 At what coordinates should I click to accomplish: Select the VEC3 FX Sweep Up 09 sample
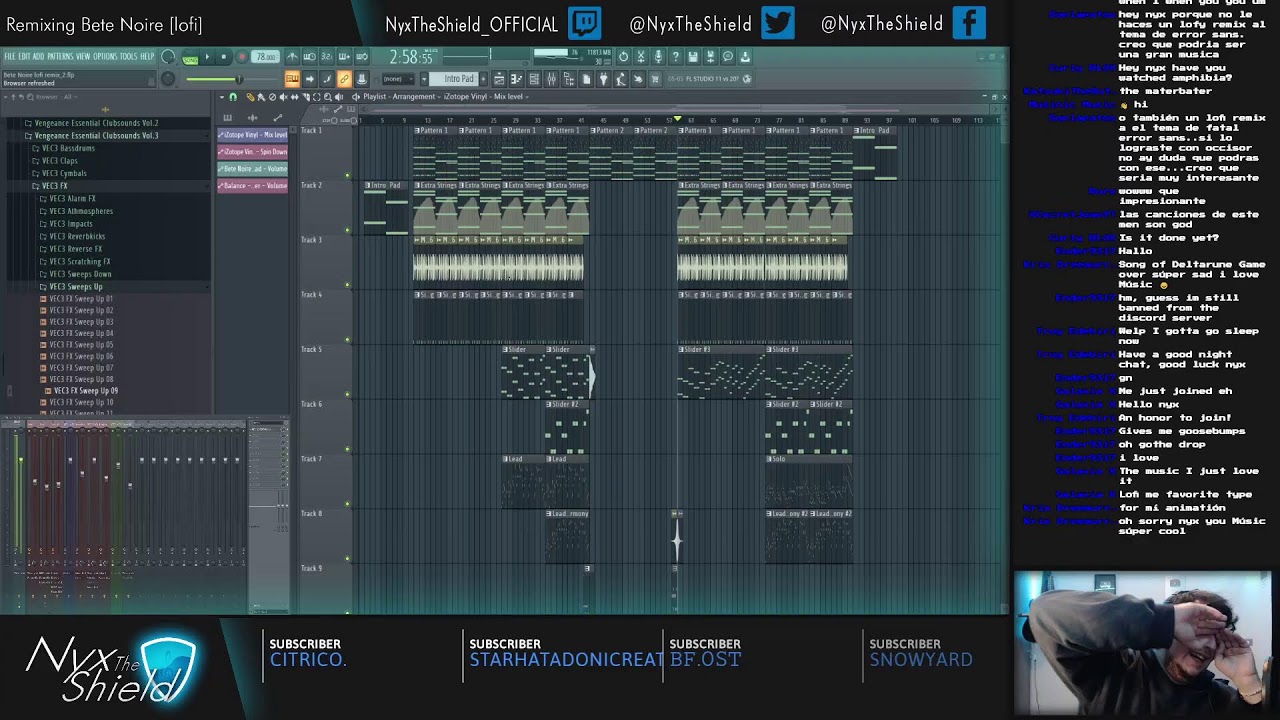(85, 391)
